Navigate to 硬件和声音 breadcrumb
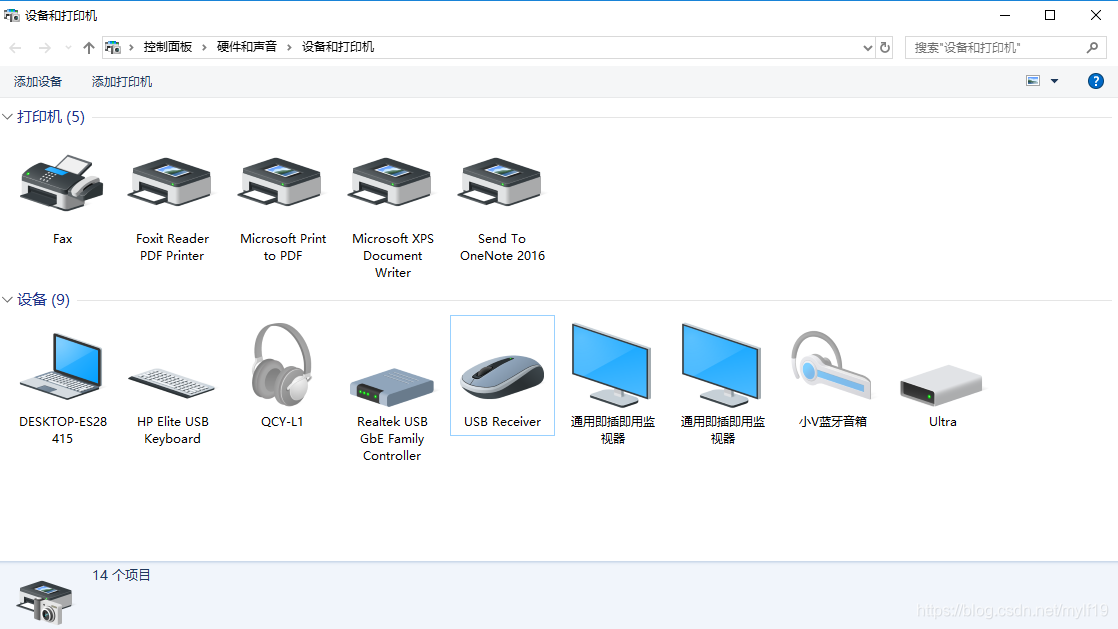This screenshot has height=629, width=1118. [x=247, y=47]
